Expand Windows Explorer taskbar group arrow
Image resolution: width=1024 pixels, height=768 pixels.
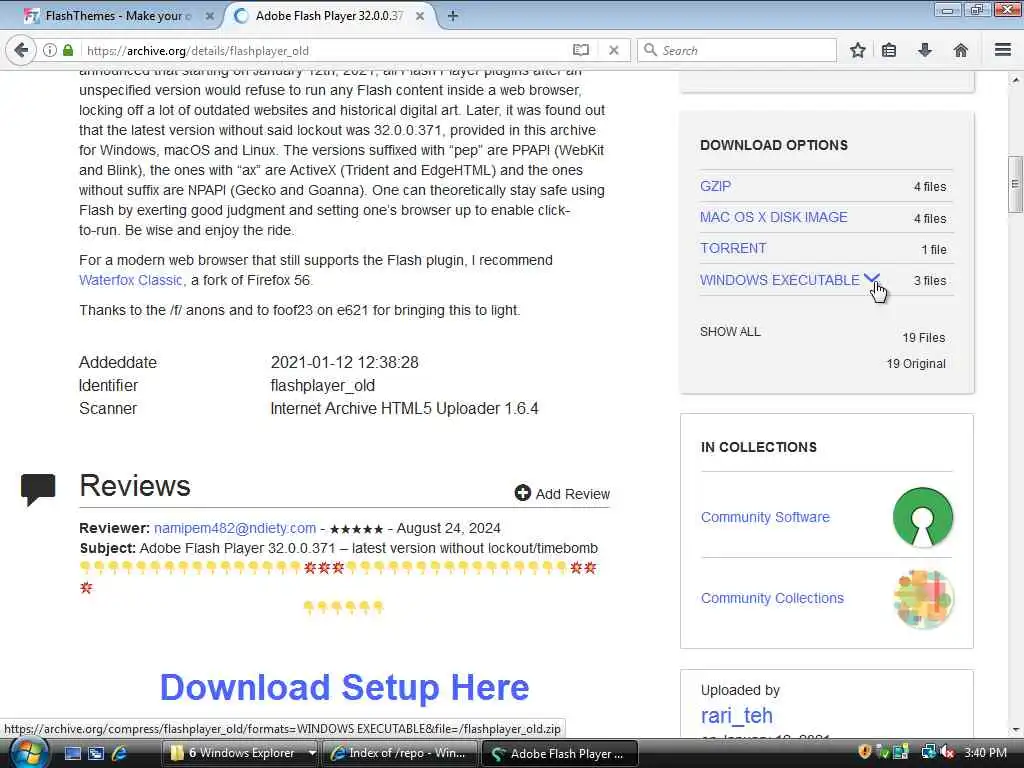312,753
